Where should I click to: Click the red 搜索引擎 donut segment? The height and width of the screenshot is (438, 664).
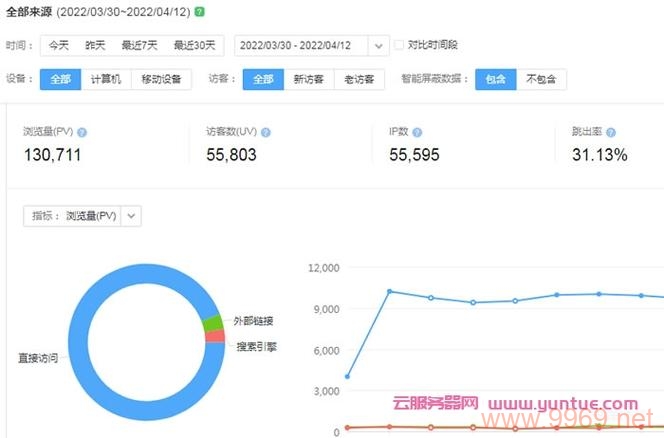215,336
